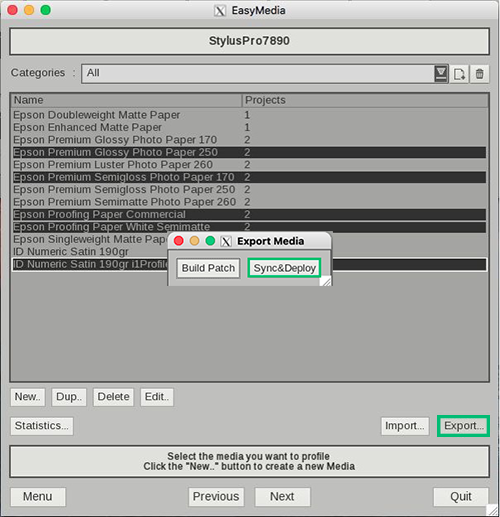Select Epson Proofing Paper White Semimatte row

(x=249, y=227)
